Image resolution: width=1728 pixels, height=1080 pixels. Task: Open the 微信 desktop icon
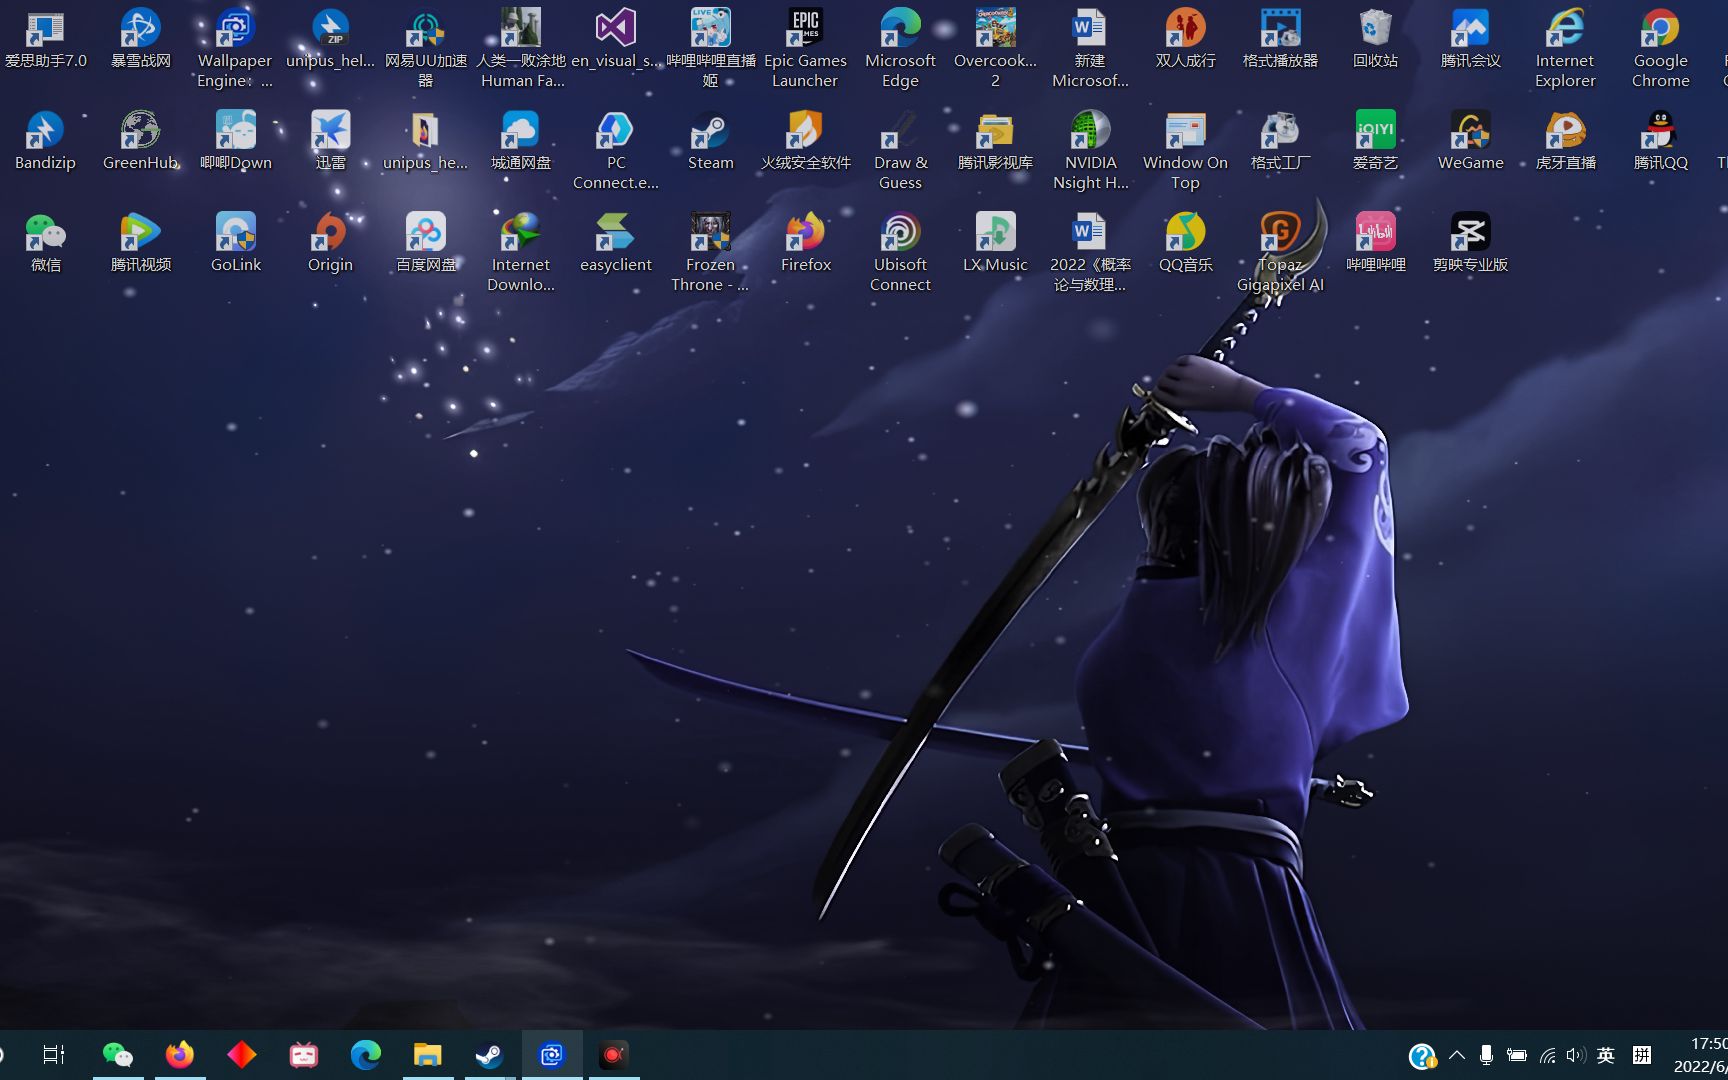tap(45, 244)
